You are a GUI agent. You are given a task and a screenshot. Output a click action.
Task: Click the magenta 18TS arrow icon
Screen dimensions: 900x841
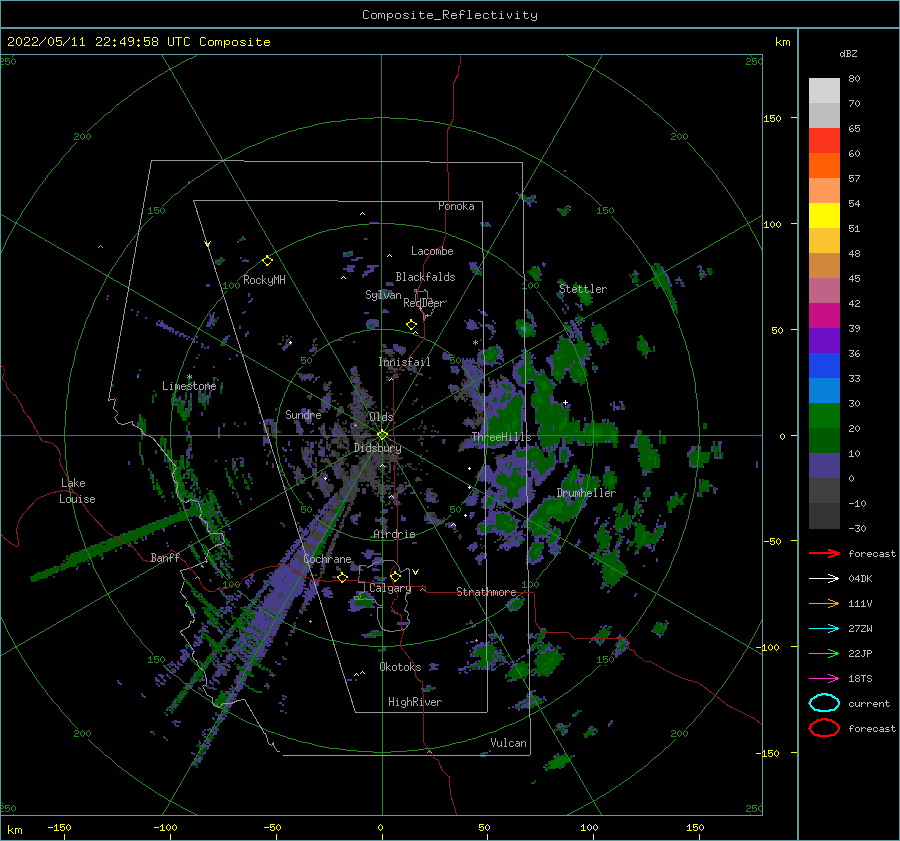[824, 679]
